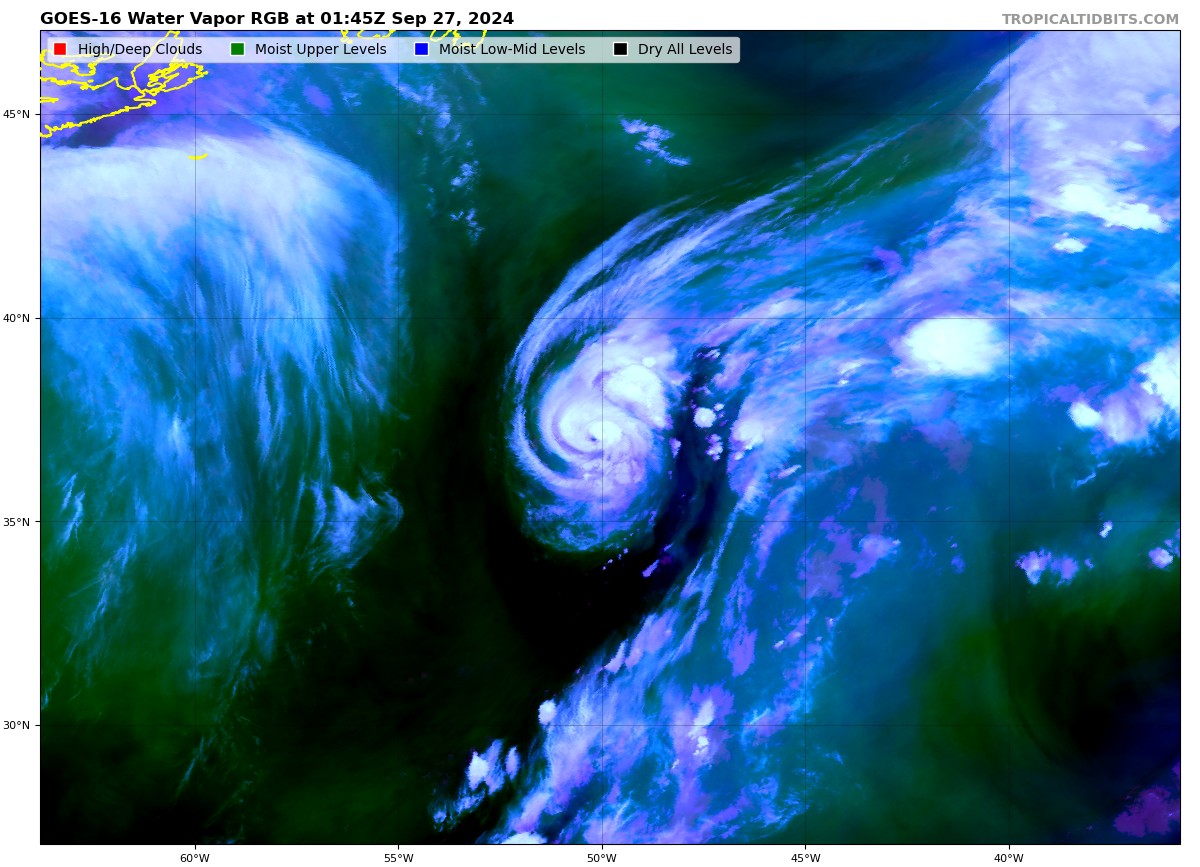Select the "Dry All Levels" legend label

pyautogui.click(x=685, y=49)
